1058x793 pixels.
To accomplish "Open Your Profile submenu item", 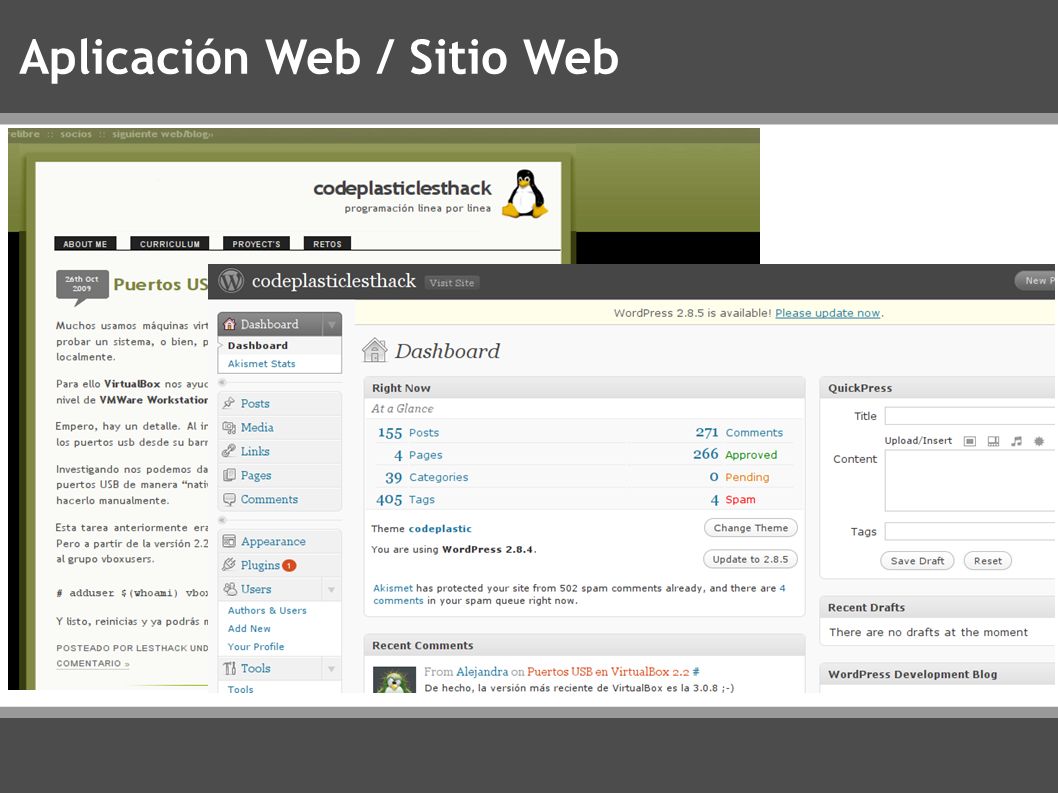I will [x=256, y=647].
